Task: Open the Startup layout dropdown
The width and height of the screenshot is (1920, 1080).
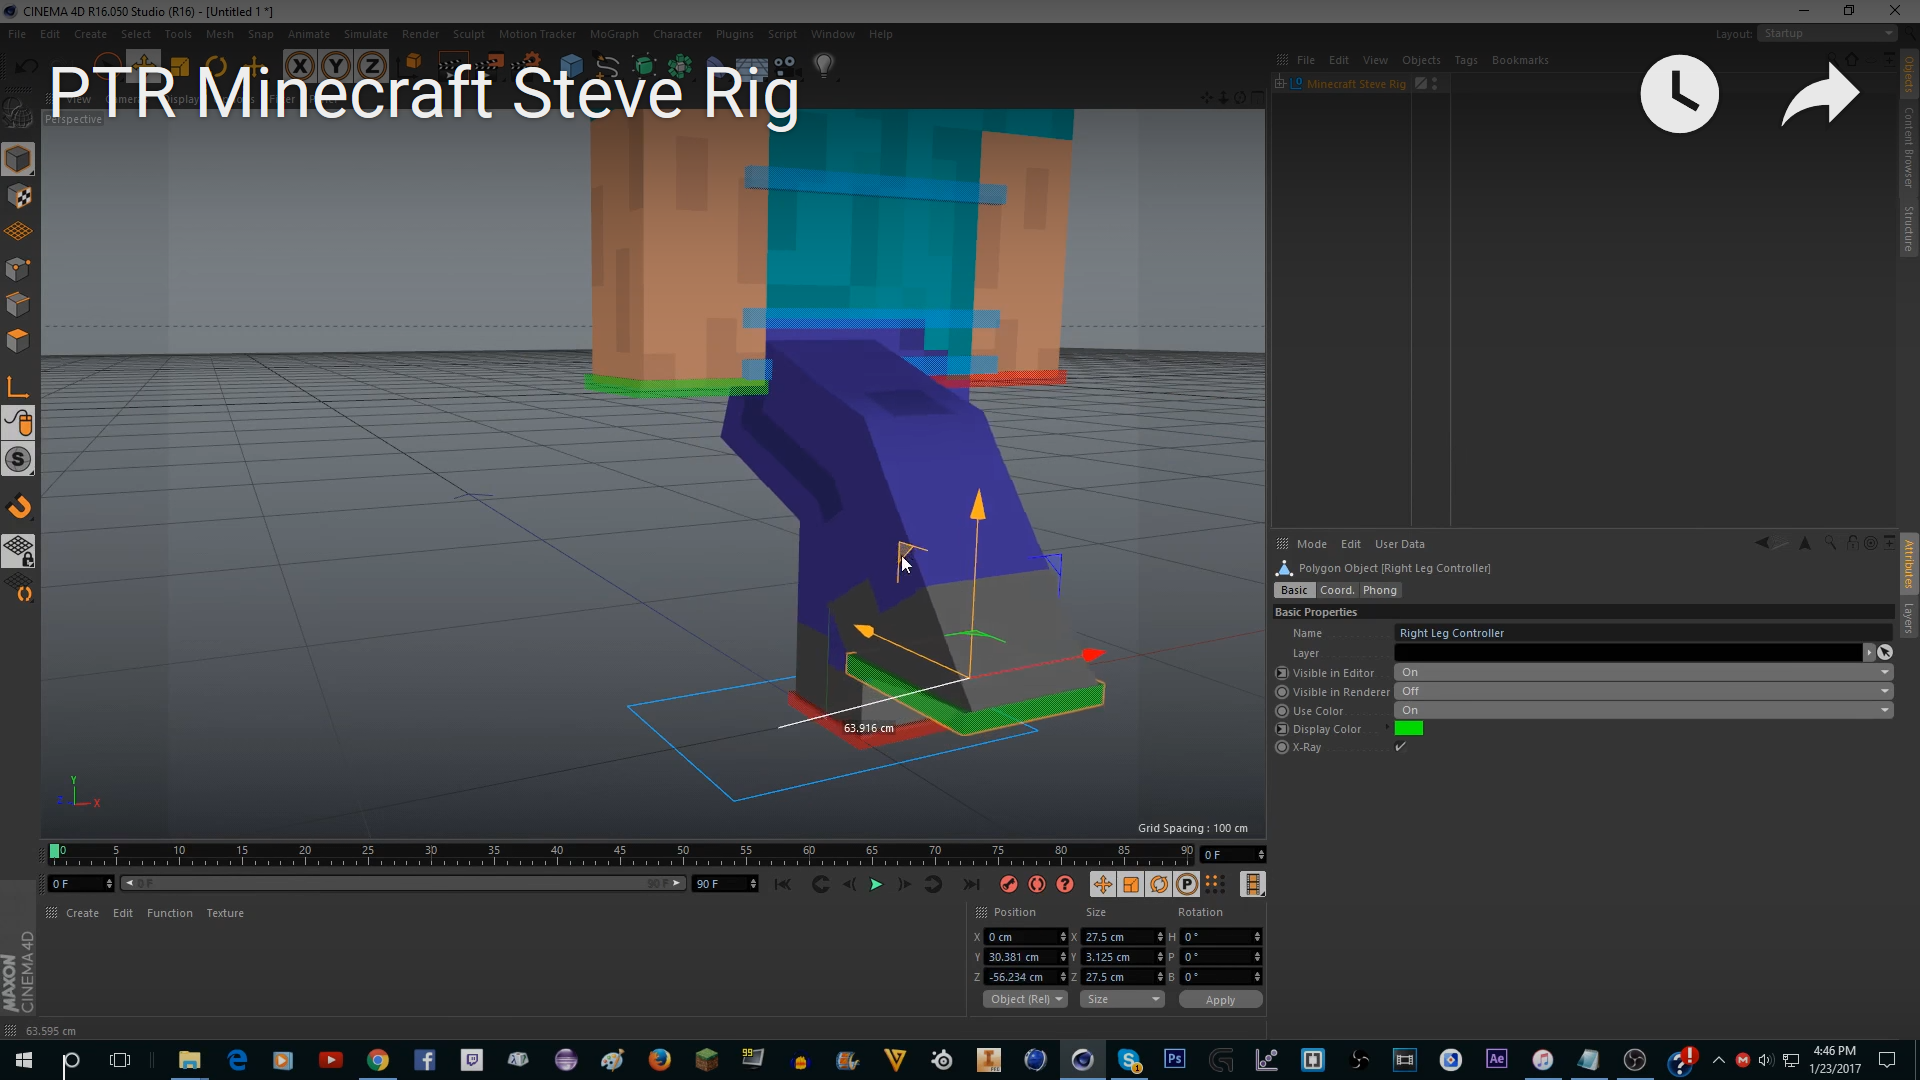Action: pyautogui.click(x=1828, y=33)
